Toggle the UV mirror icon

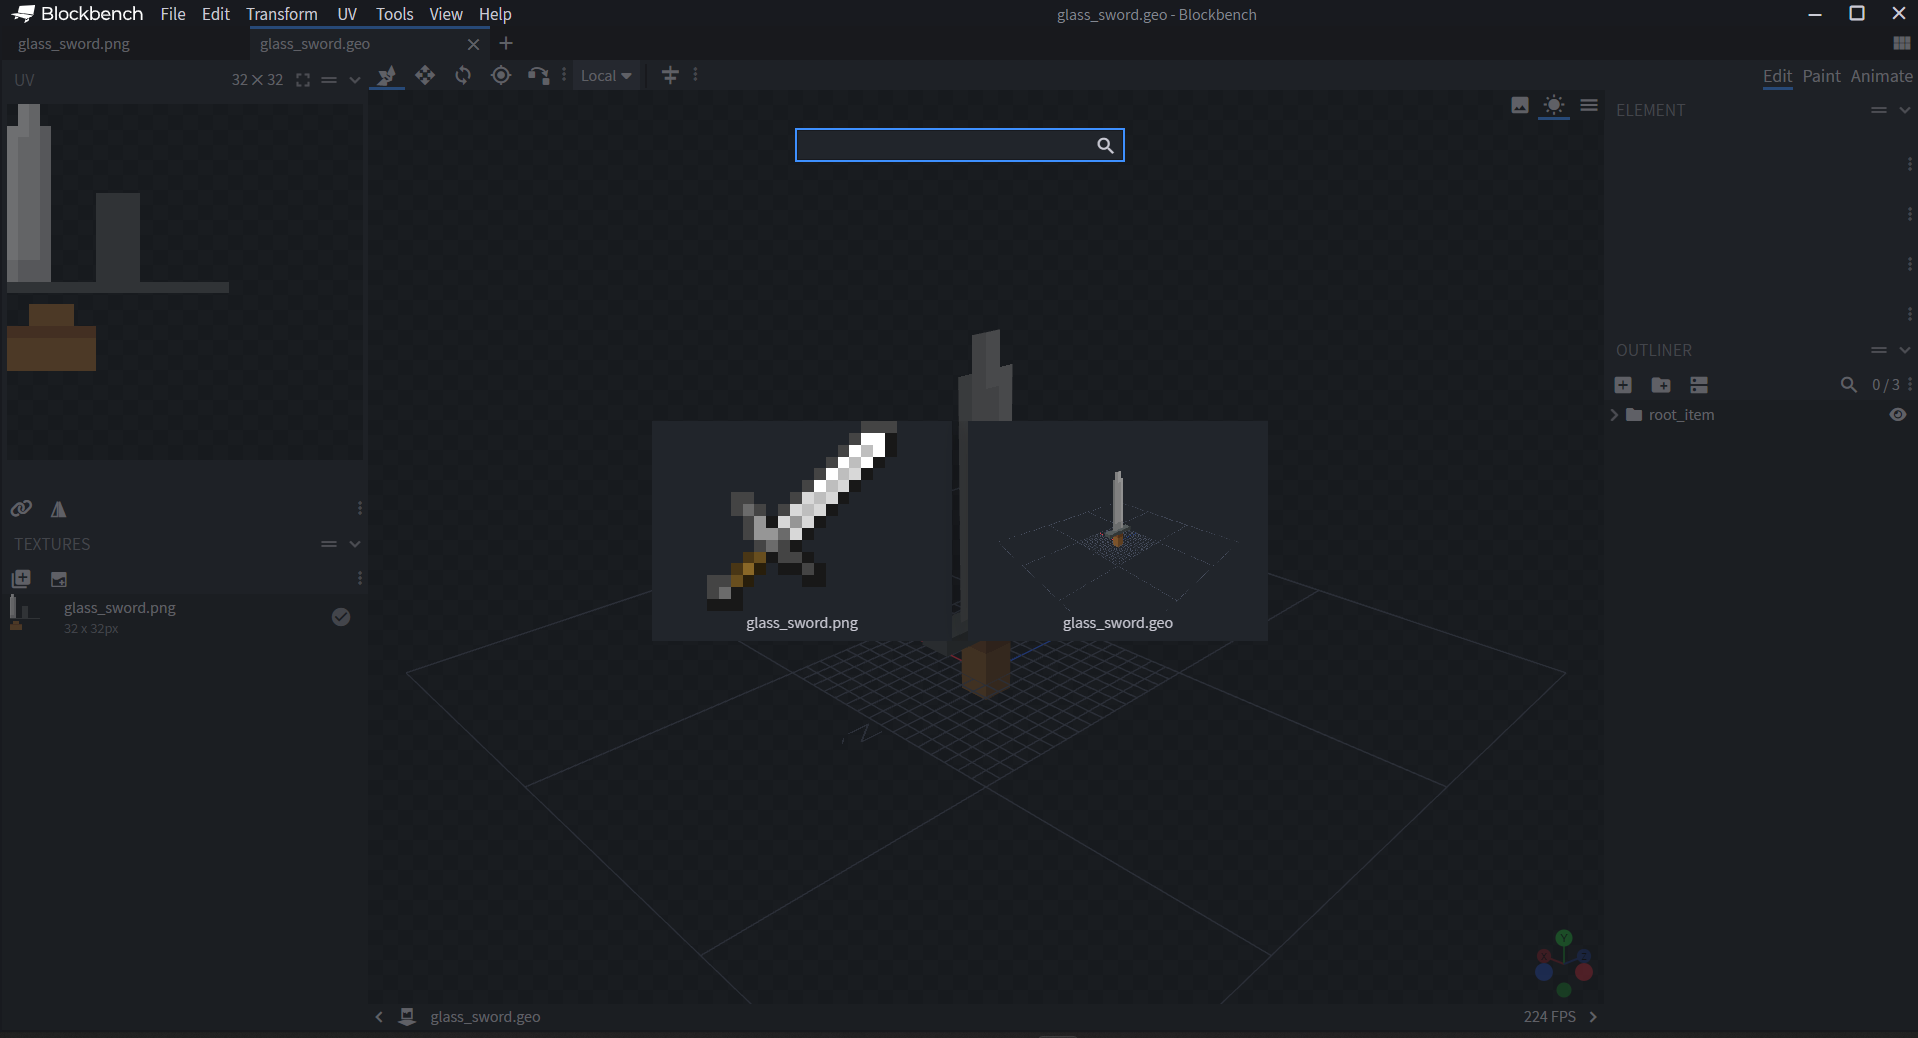59,510
